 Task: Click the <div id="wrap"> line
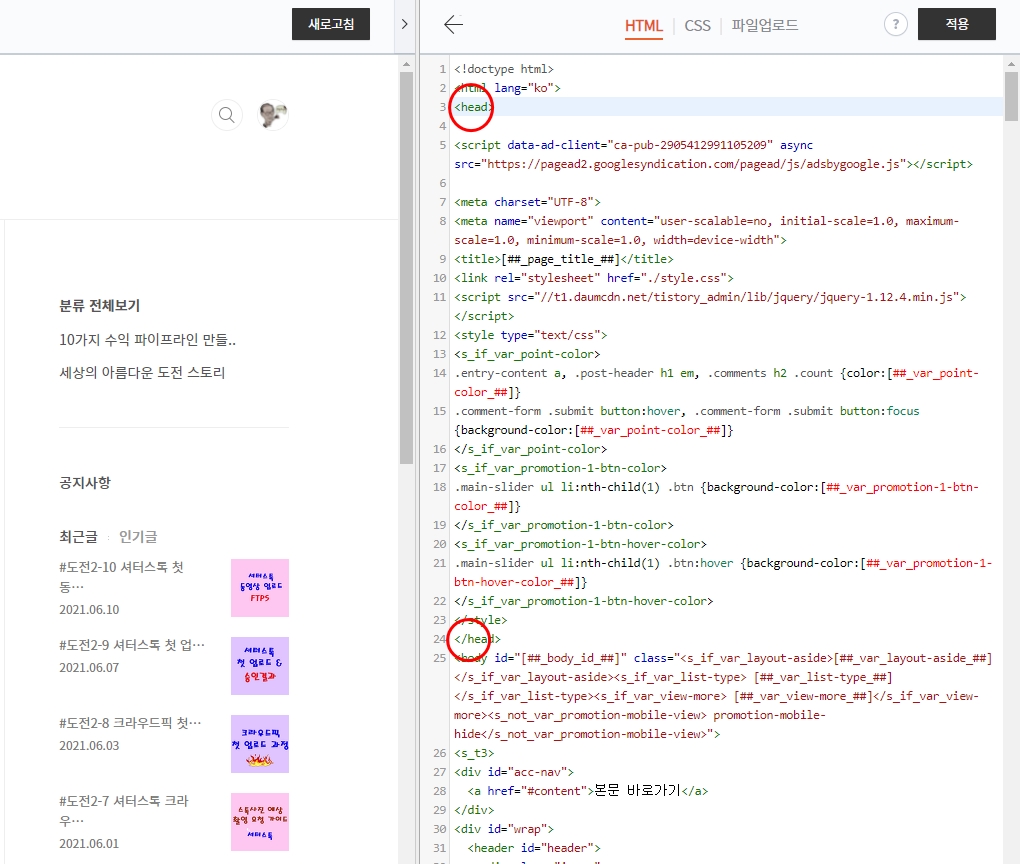point(504,829)
